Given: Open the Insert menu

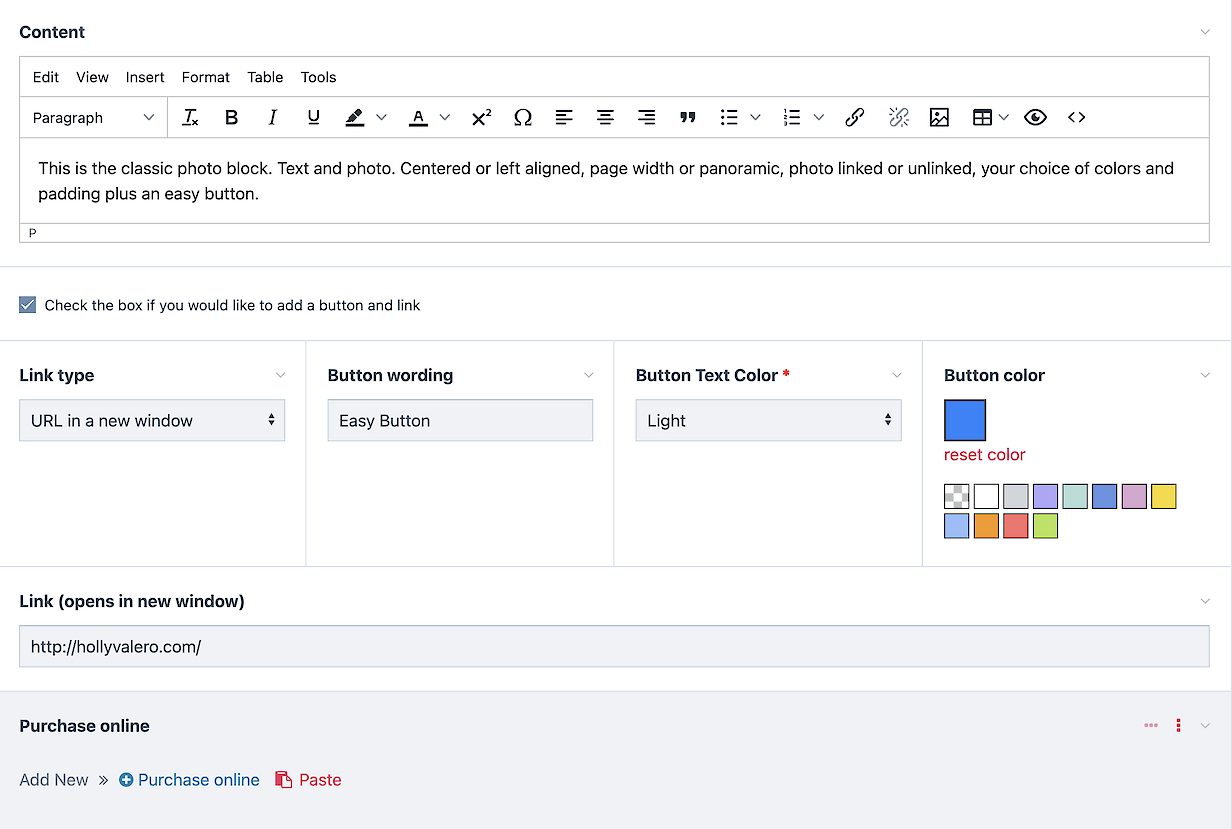Looking at the screenshot, I should pos(145,77).
